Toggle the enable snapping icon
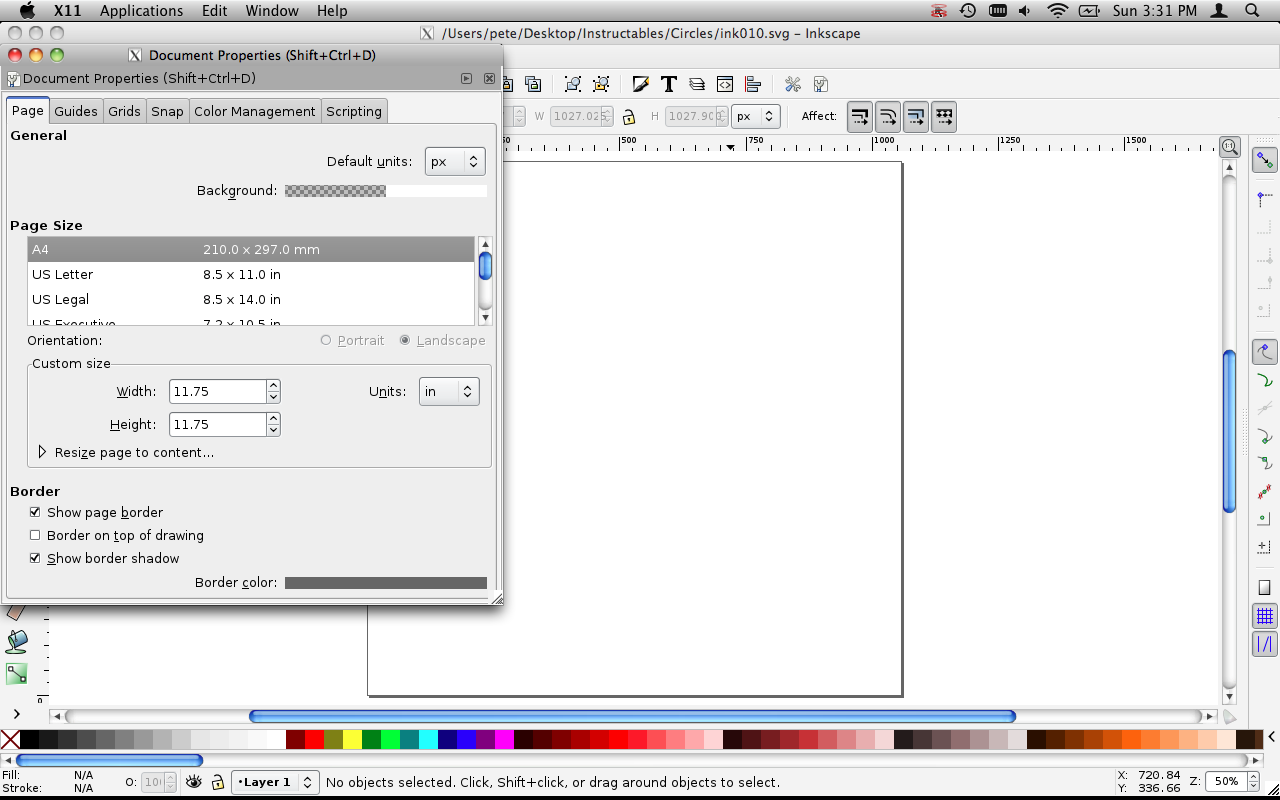The height and width of the screenshot is (800, 1280). tap(1264, 160)
